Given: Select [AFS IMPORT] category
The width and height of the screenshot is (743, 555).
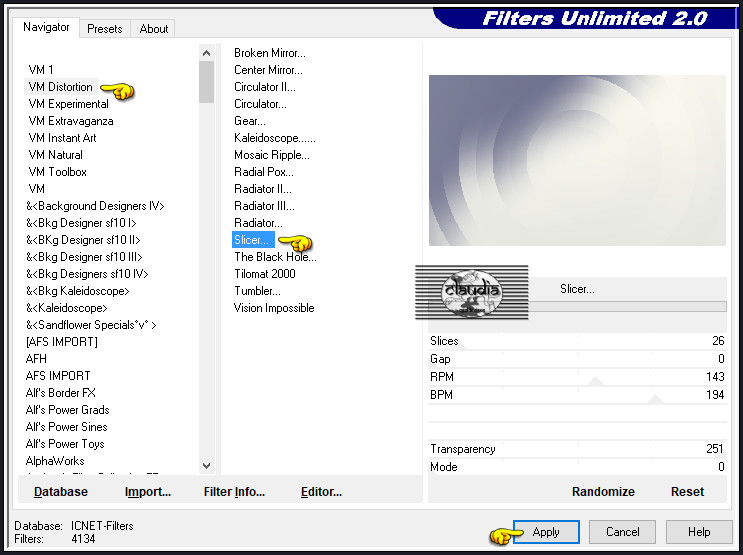Looking at the screenshot, I should (x=62, y=342).
